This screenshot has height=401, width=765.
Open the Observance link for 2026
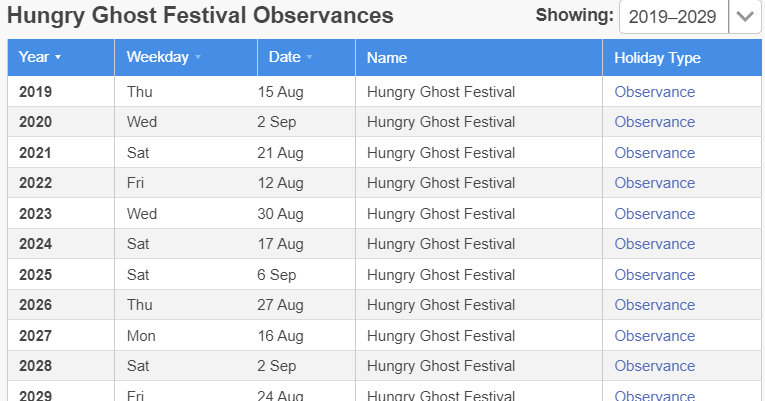point(654,305)
